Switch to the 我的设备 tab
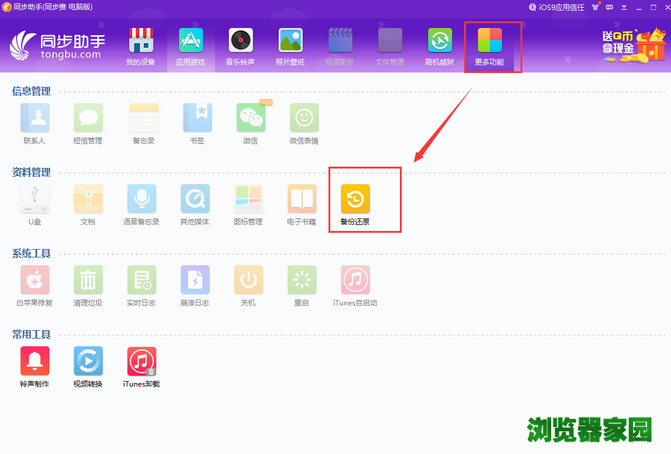Viewport: 671px width, 454px height. click(x=141, y=46)
